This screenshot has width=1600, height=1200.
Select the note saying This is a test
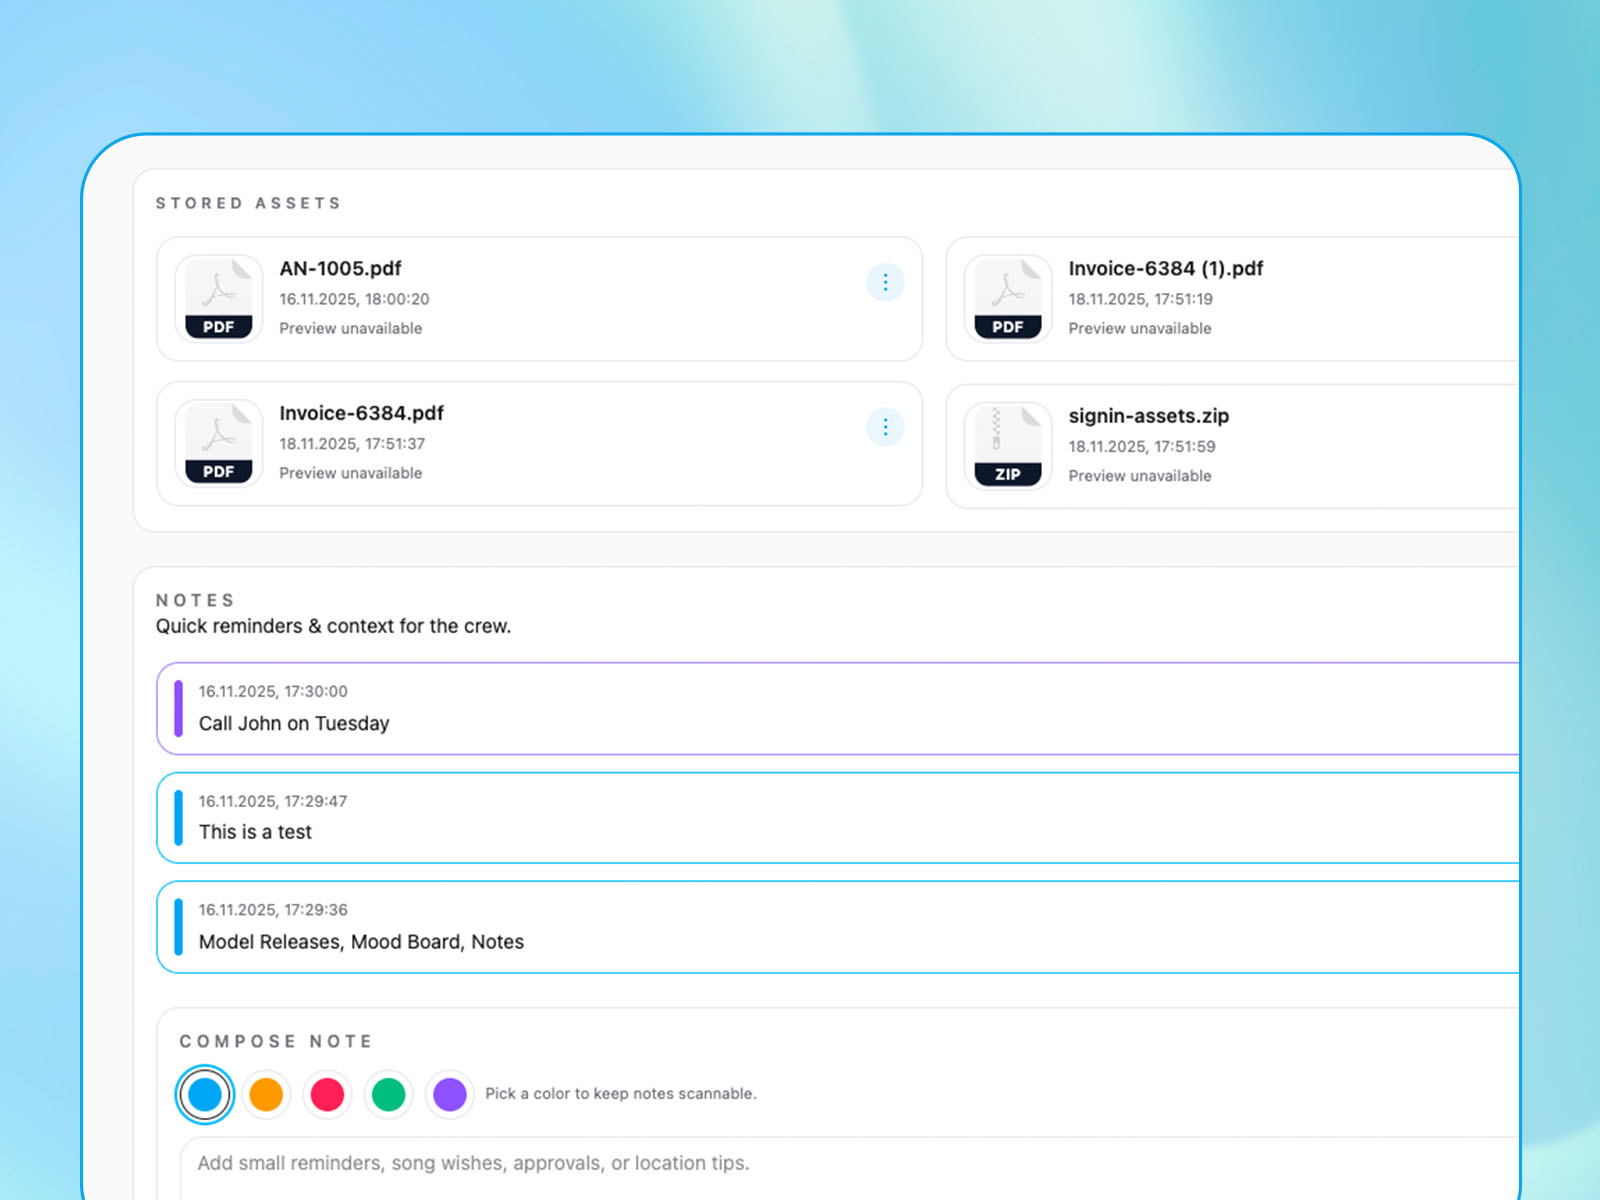(x=255, y=831)
